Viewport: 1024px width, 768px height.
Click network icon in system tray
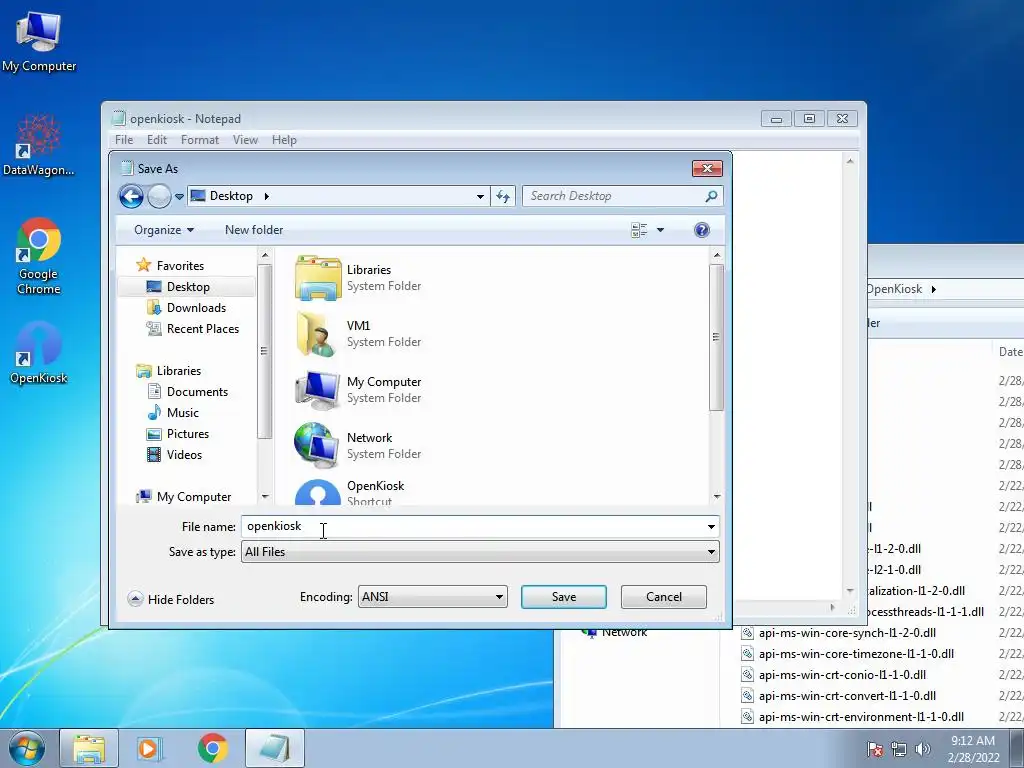[x=899, y=749]
